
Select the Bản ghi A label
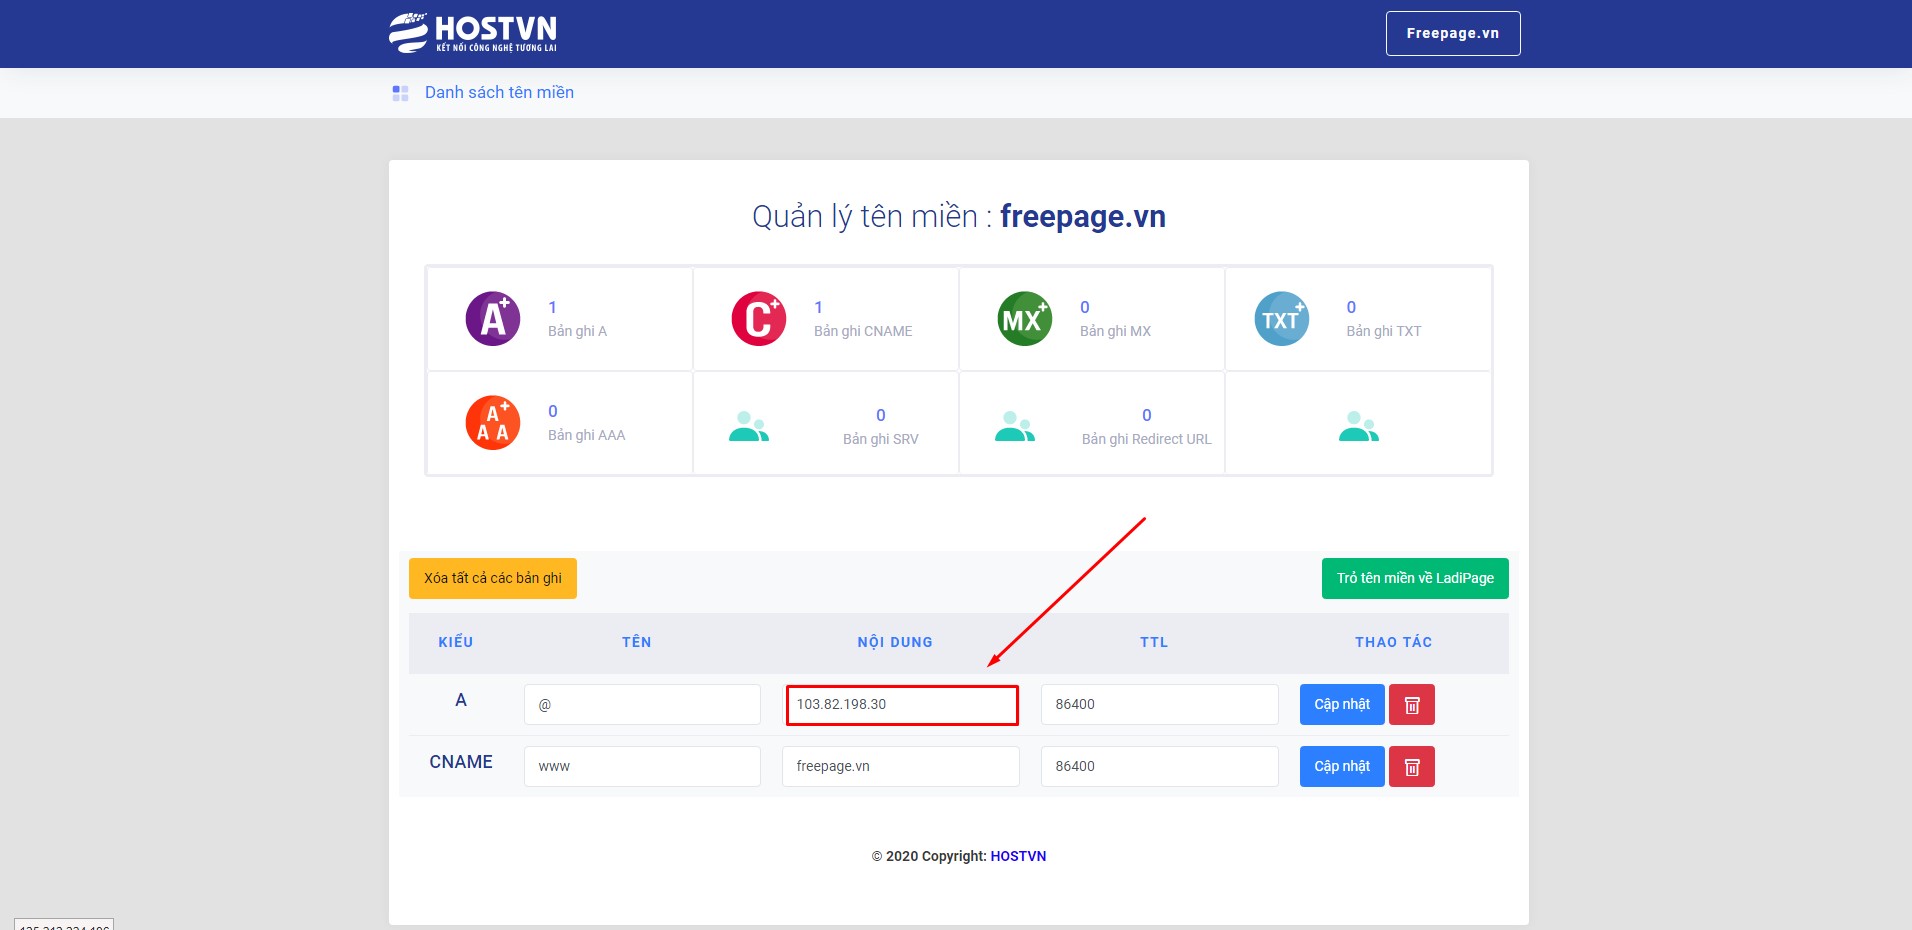(577, 331)
